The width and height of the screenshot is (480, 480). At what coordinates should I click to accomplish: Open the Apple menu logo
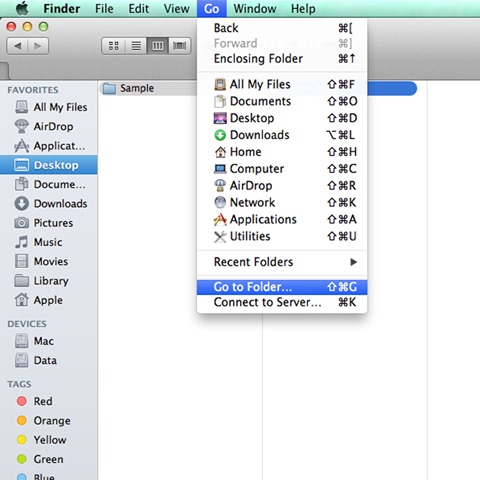coord(22,8)
